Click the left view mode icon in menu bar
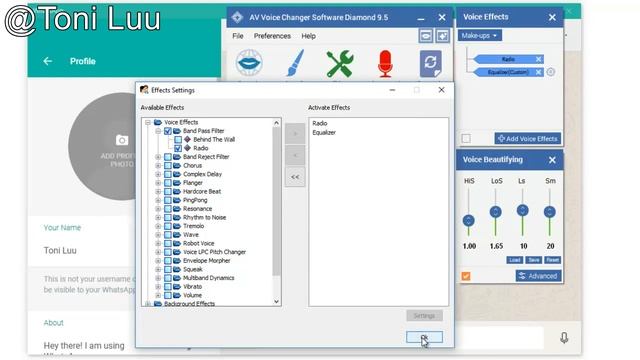The image size is (640, 360). 426,36
